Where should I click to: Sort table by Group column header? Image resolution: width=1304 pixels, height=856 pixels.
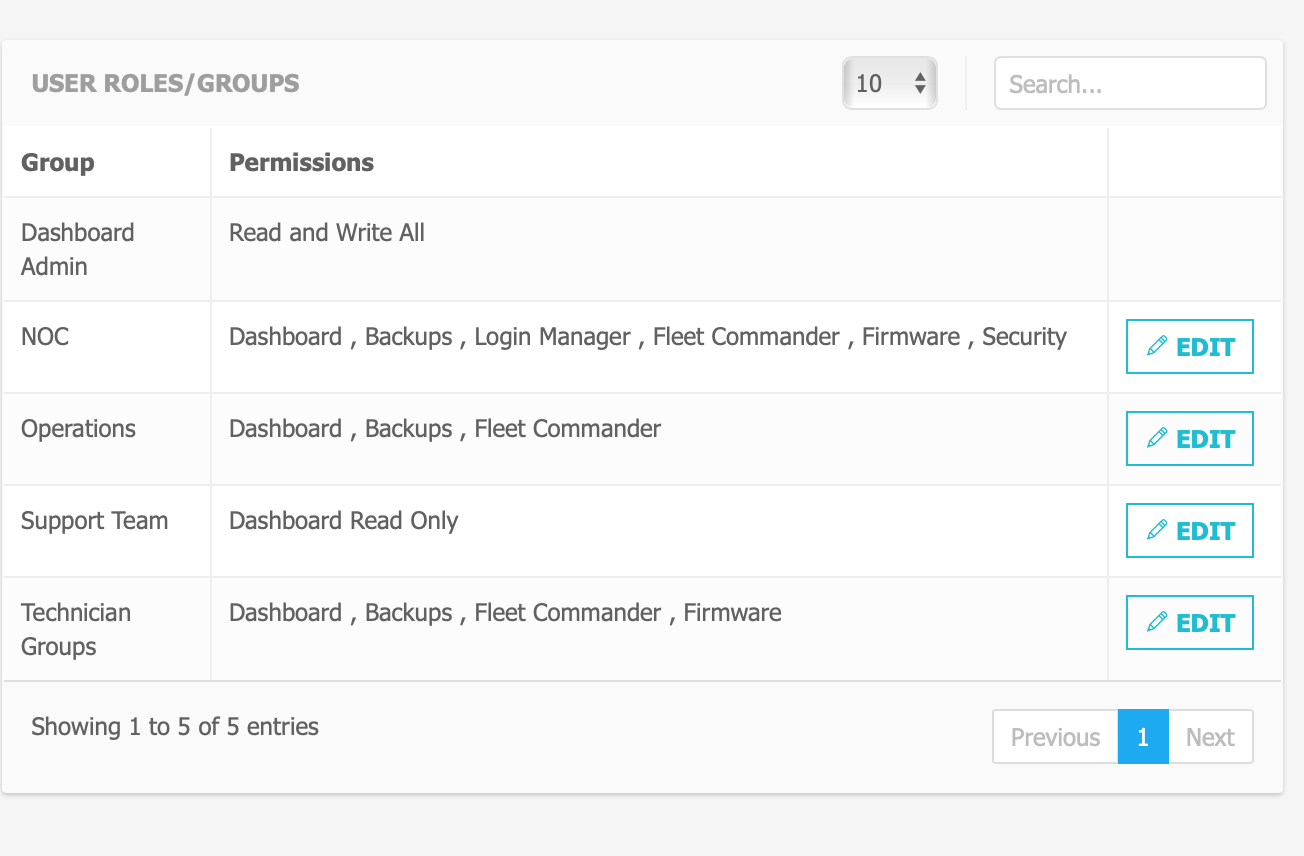coord(58,162)
